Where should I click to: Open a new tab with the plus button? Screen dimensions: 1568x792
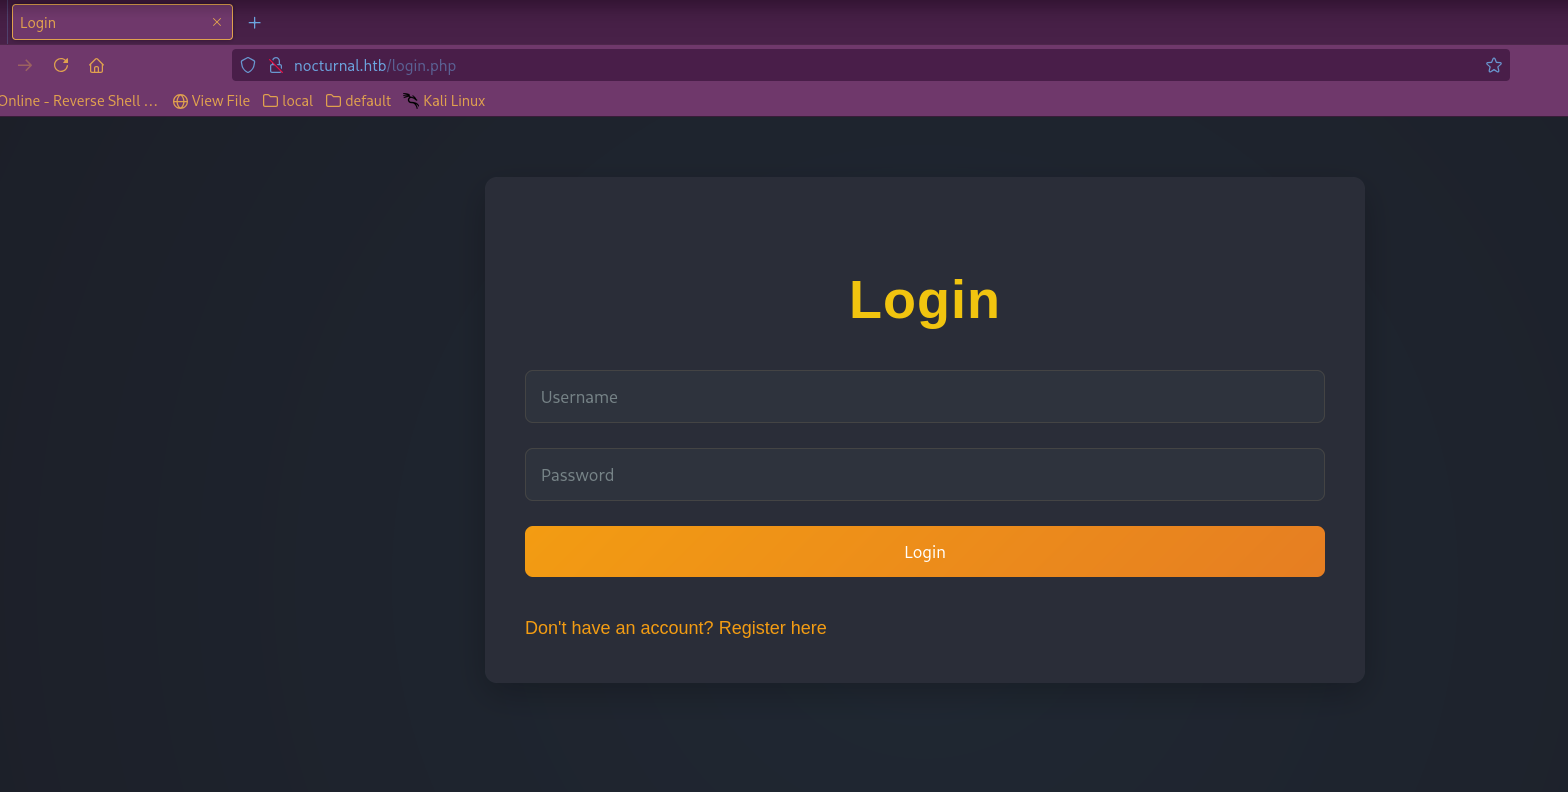click(x=254, y=22)
